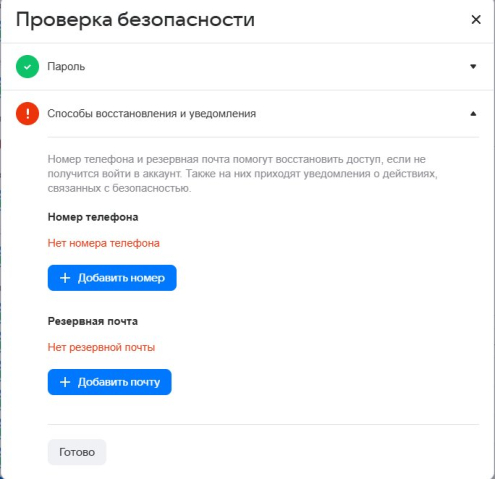Click the green checkmark icon beside Пароль

(27, 67)
